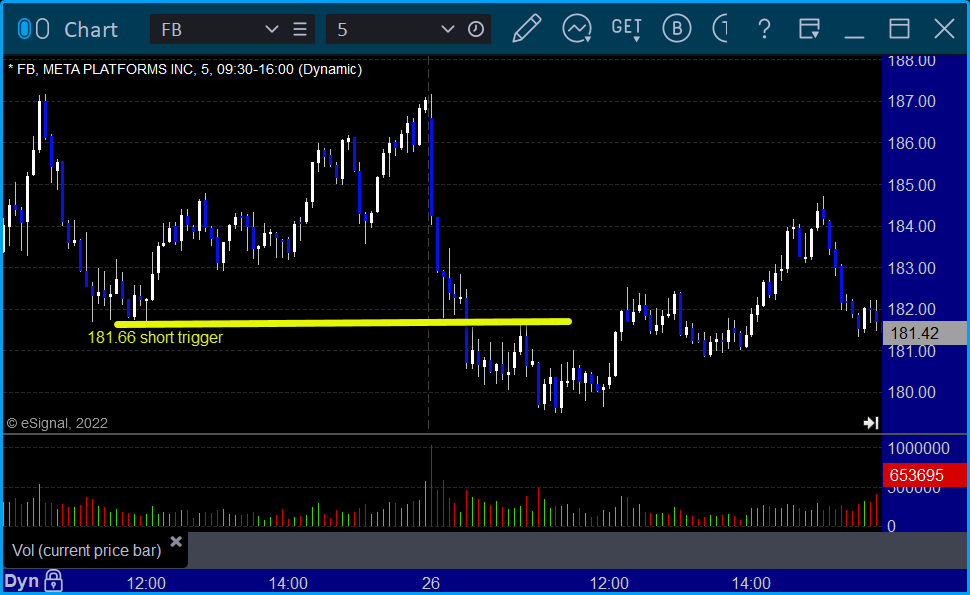Open the time template clock icon

click(476, 29)
